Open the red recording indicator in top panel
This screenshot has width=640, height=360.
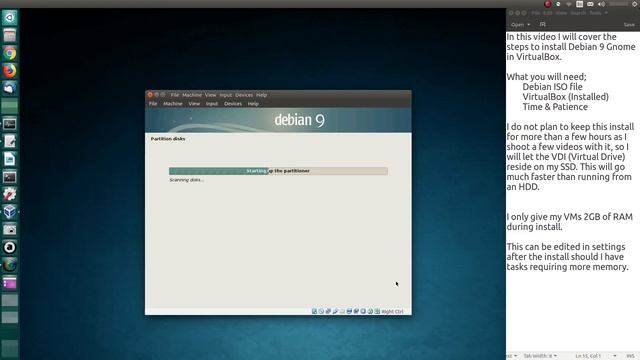(x=548, y=4)
